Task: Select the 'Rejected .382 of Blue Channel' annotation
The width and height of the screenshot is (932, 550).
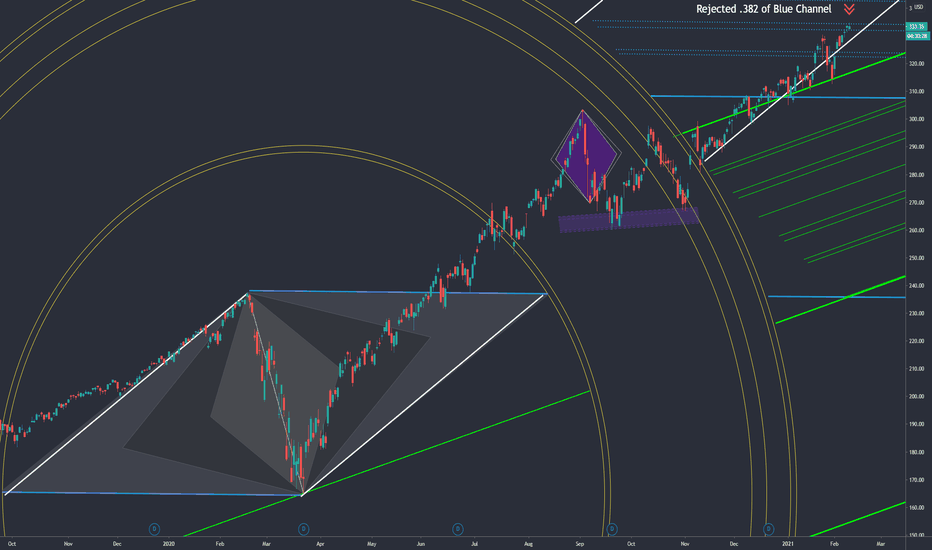Action: (x=763, y=9)
